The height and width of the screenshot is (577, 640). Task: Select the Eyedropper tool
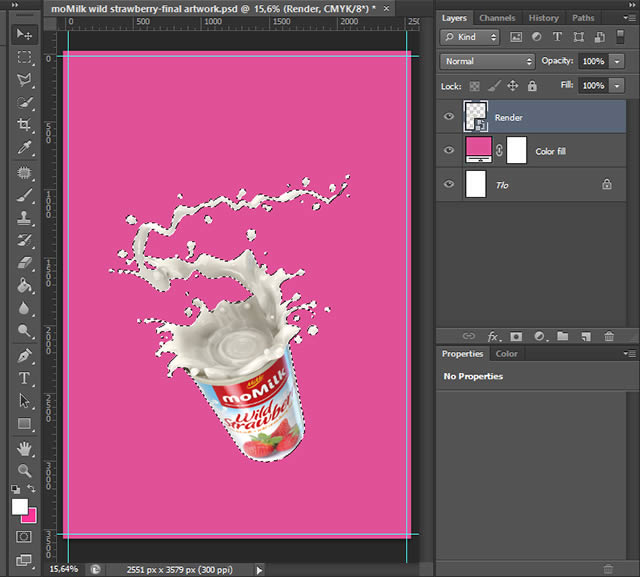24,147
